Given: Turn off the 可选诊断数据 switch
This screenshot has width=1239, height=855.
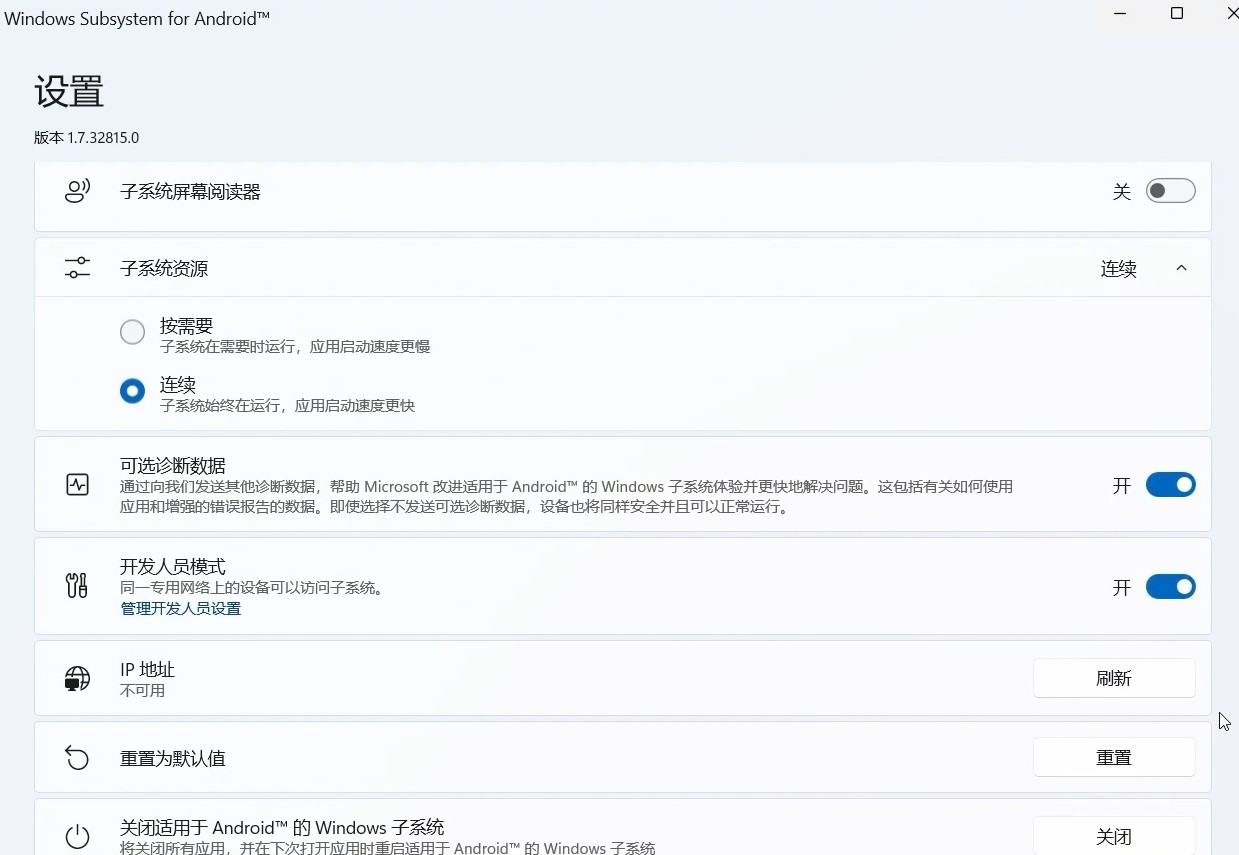Looking at the screenshot, I should [x=1170, y=485].
